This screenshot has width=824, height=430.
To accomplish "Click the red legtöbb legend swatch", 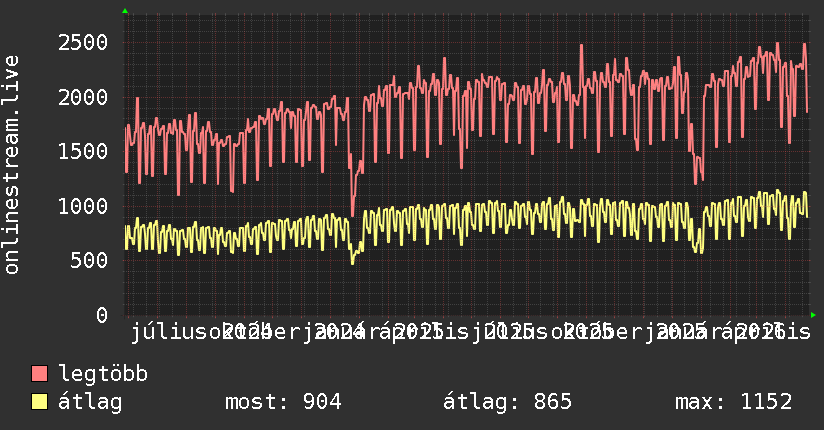I will pyautogui.click(x=39, y=374).
